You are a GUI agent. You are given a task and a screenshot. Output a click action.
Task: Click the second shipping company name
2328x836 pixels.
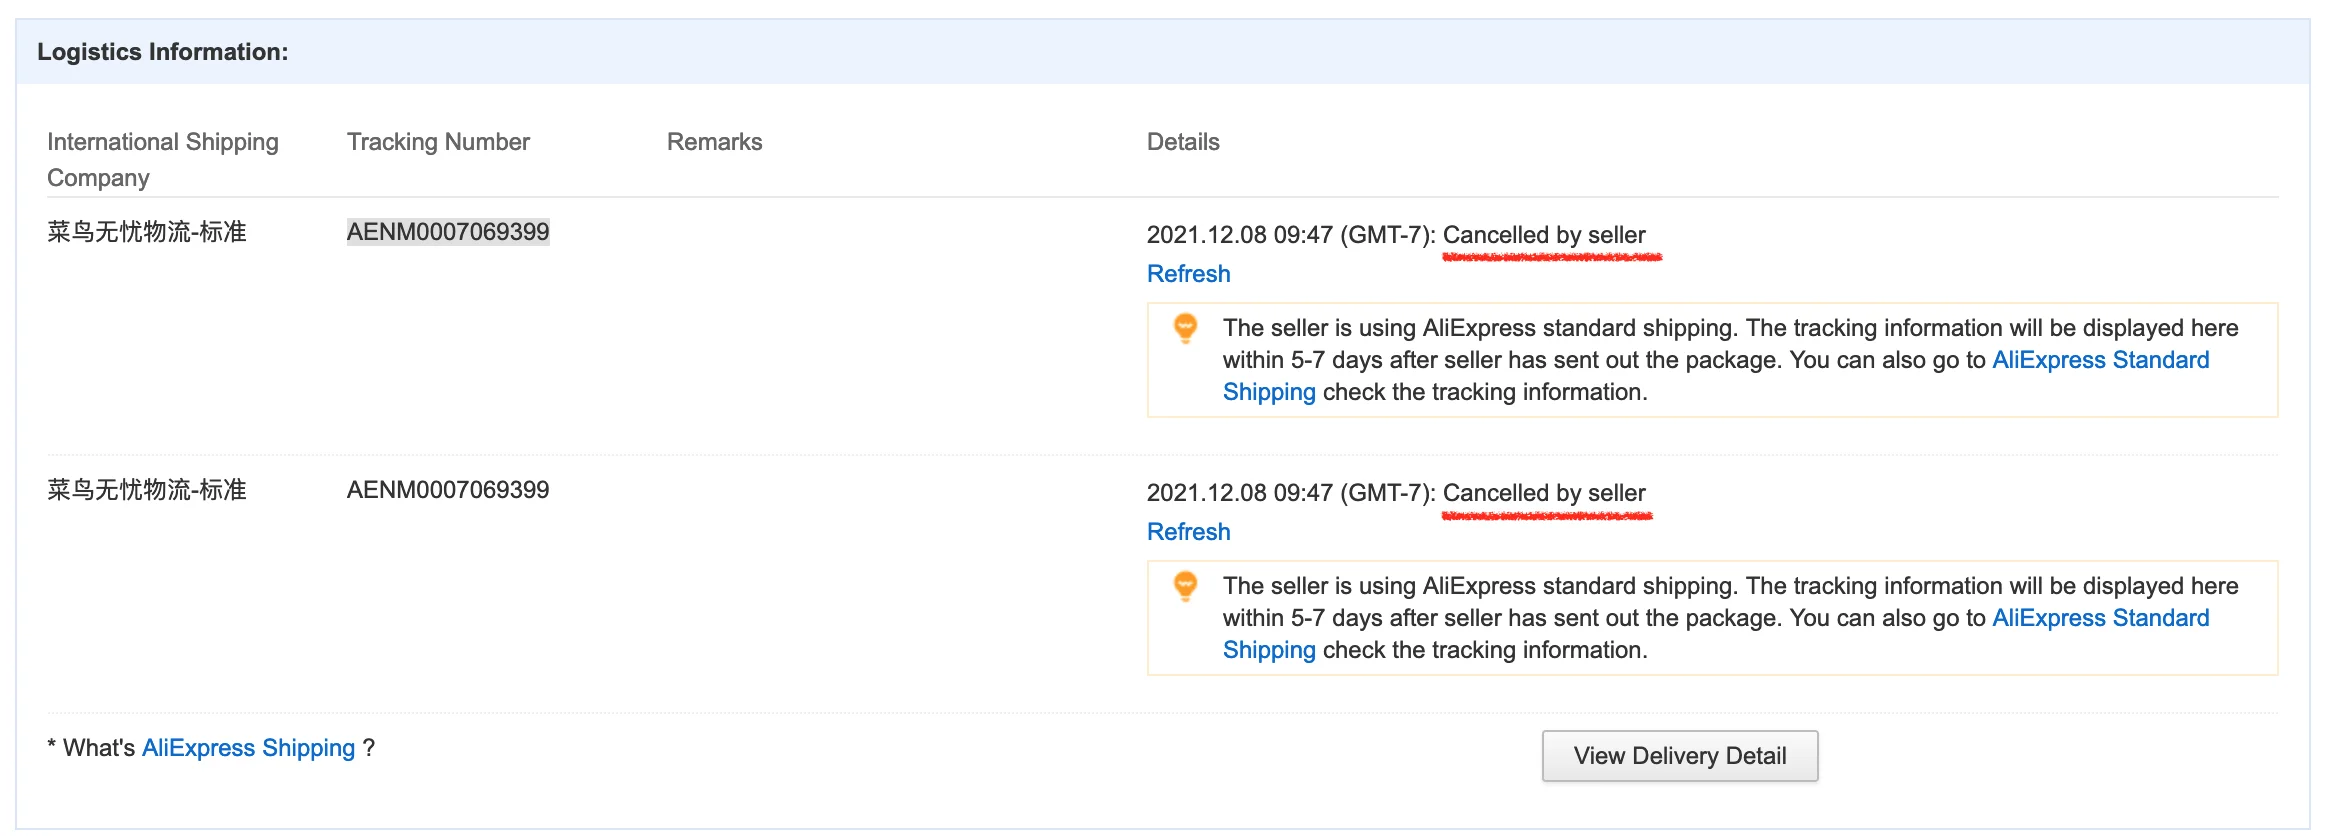point(147,490)
